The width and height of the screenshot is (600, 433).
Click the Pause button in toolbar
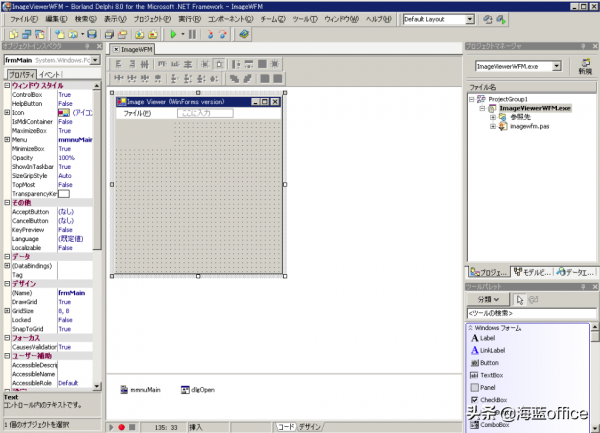(193, 34)
